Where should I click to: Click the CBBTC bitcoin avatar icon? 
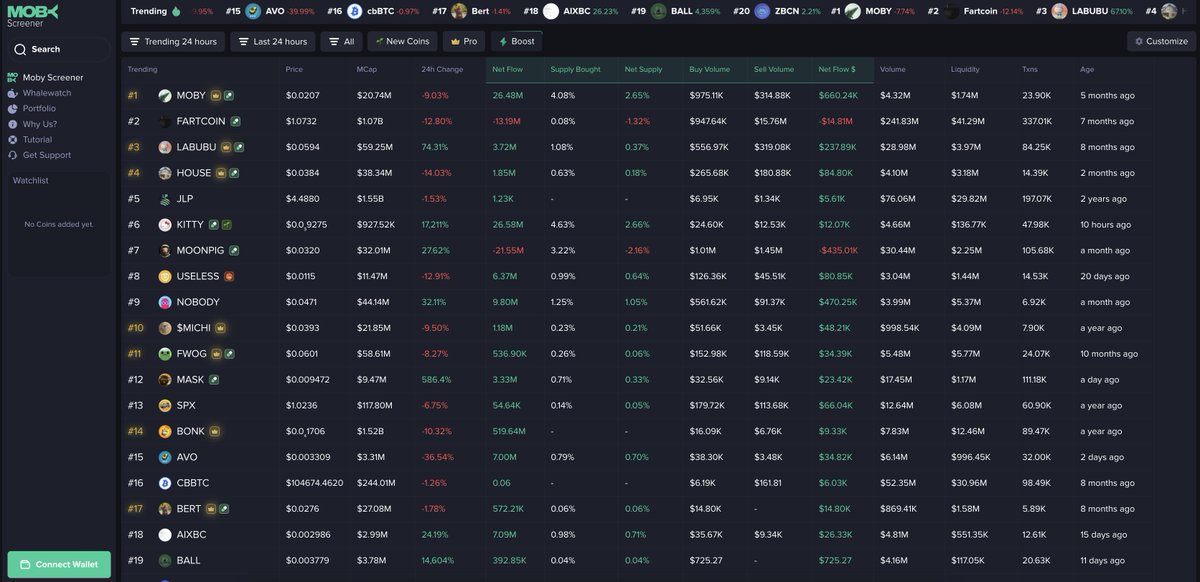165,483
